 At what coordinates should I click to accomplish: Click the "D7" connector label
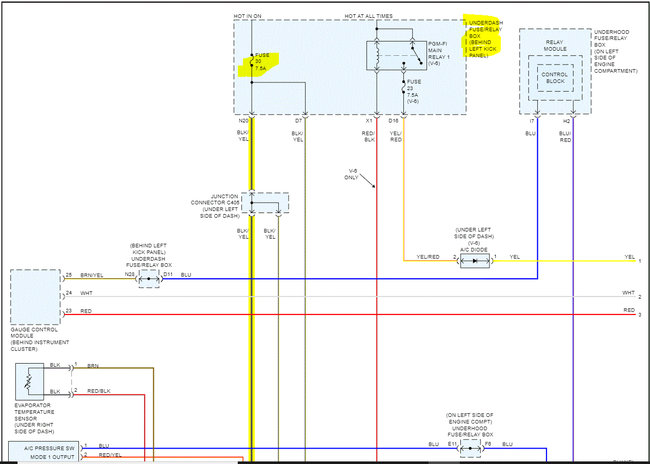pyautogui.click(x=298, y=121)
